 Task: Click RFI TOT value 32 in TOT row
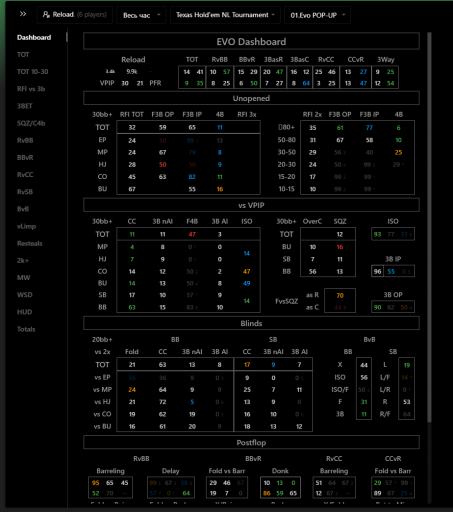point(132,127)
